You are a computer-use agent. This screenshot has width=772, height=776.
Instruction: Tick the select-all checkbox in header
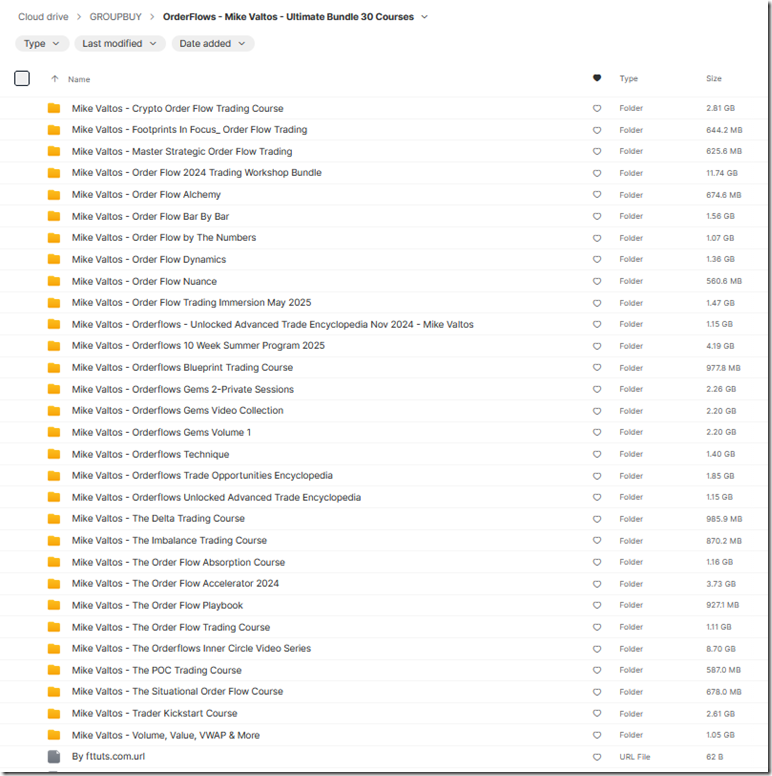22,78
